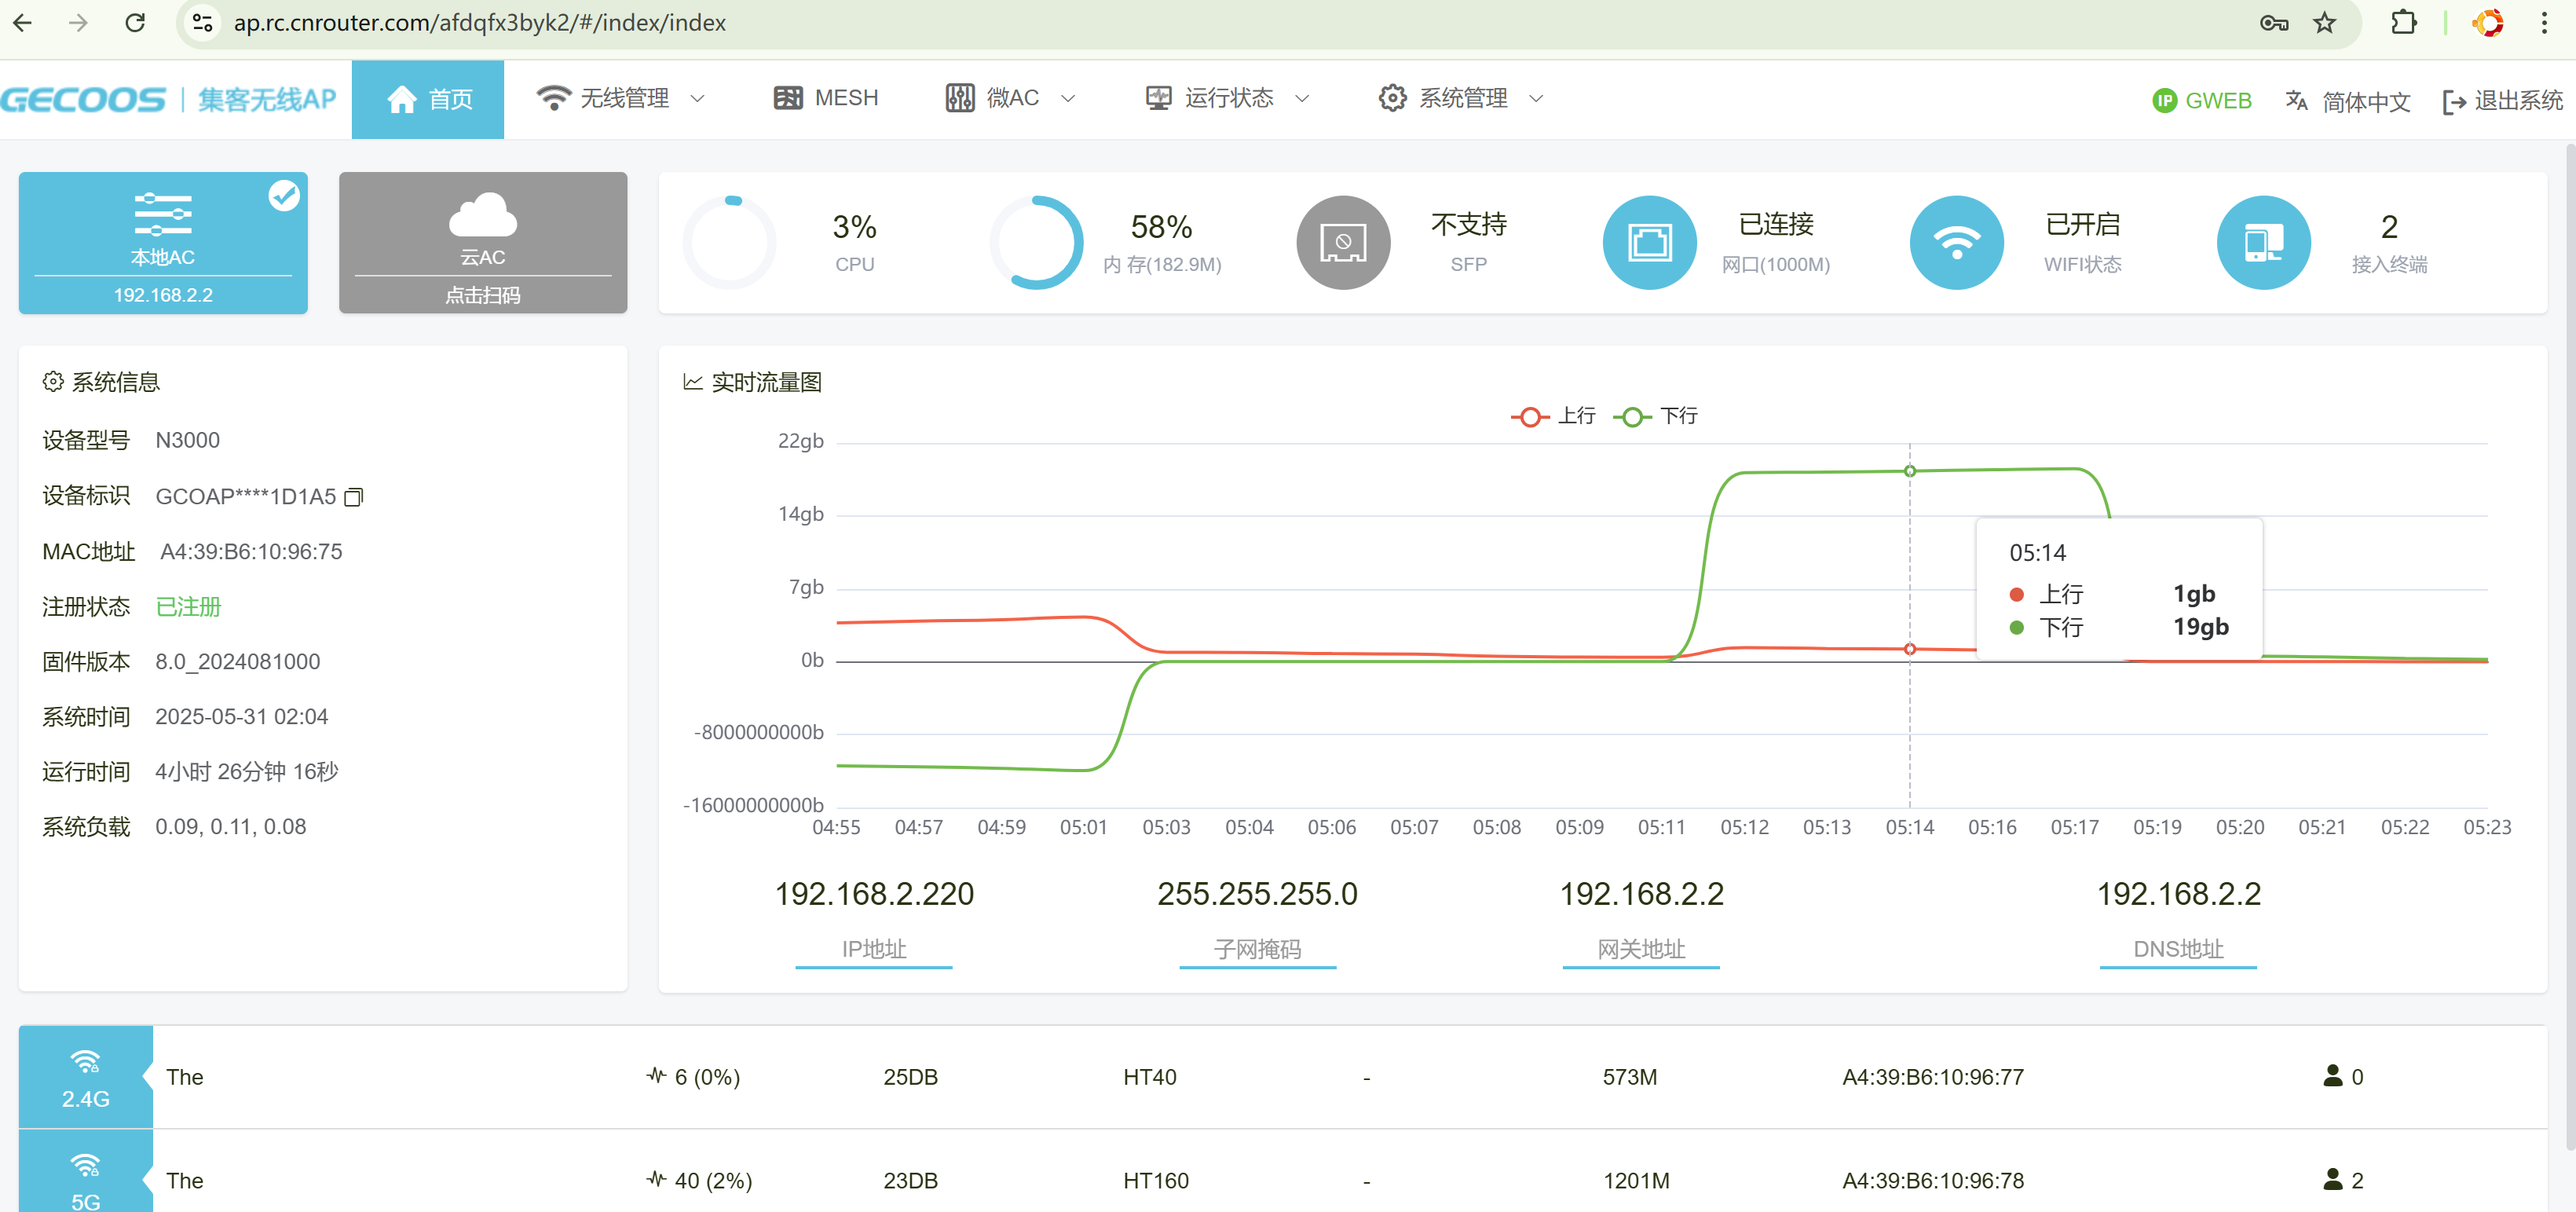This screenshot has width=2576, height=1212.
Task: Click the network port connected icon
Action: point(1650,243)
